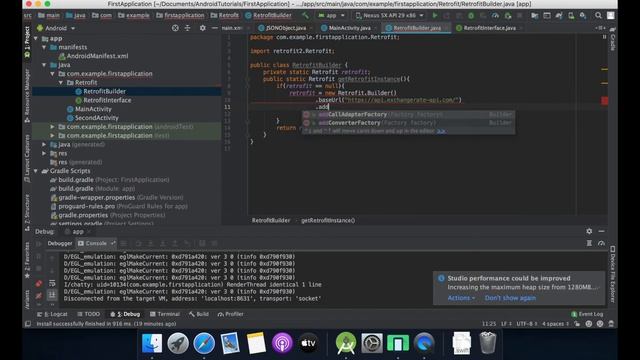Screen dimensions: 640x360
Task: Open the Android view selector dropdown
Action: point(56,28)
